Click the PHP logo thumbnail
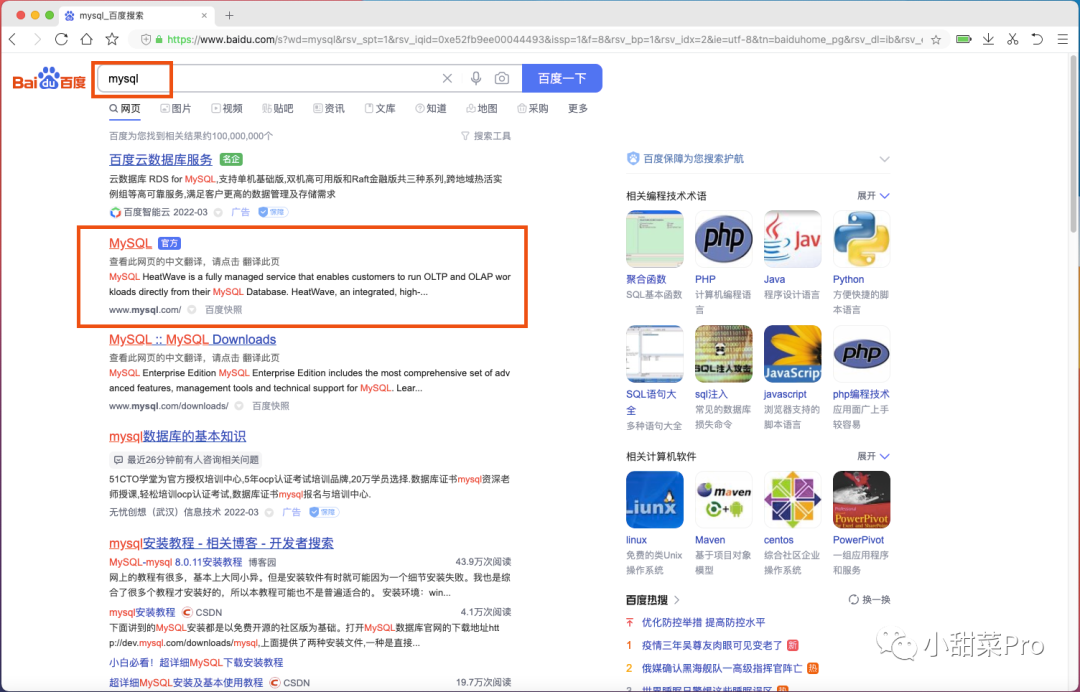This screenshot has width=1080, height=692. pos(723,239)
